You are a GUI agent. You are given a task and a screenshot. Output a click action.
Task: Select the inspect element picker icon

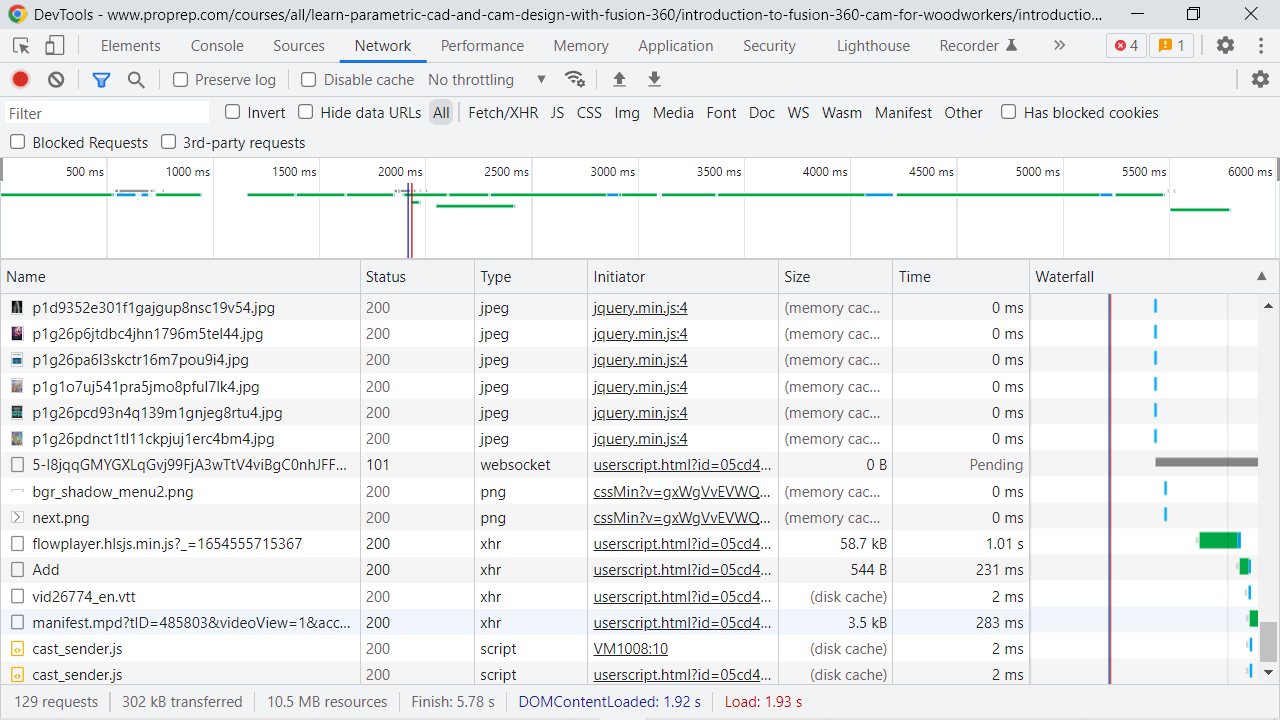click(x=21, y=46)
